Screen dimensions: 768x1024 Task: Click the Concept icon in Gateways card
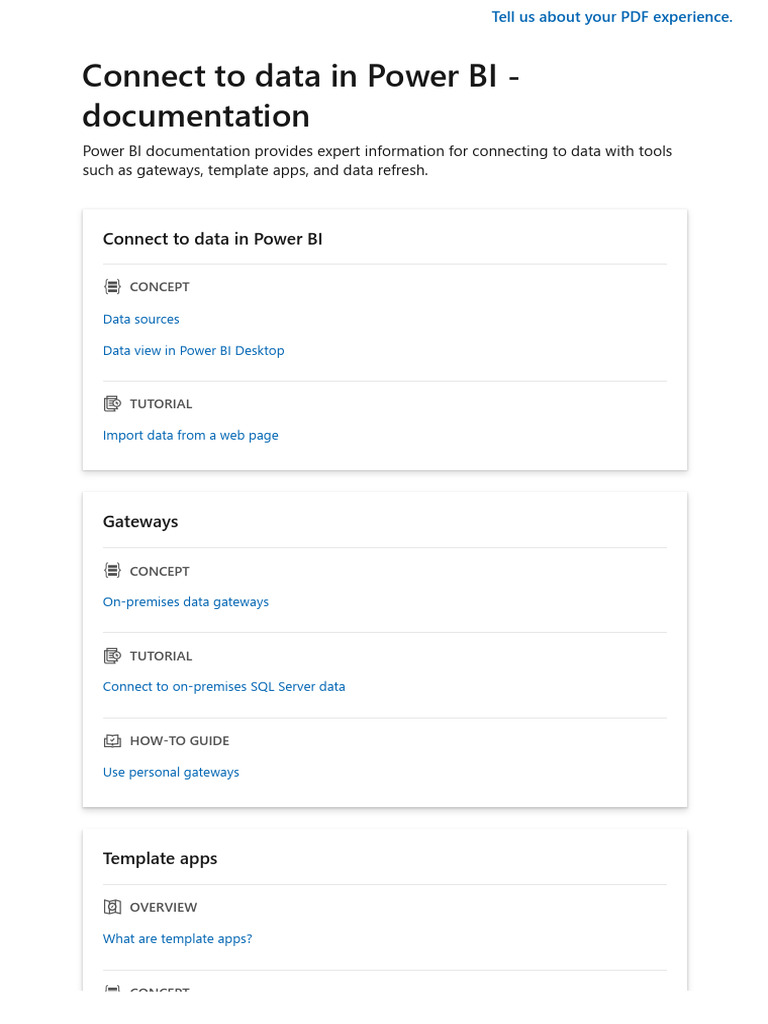[x=112, y=571]
